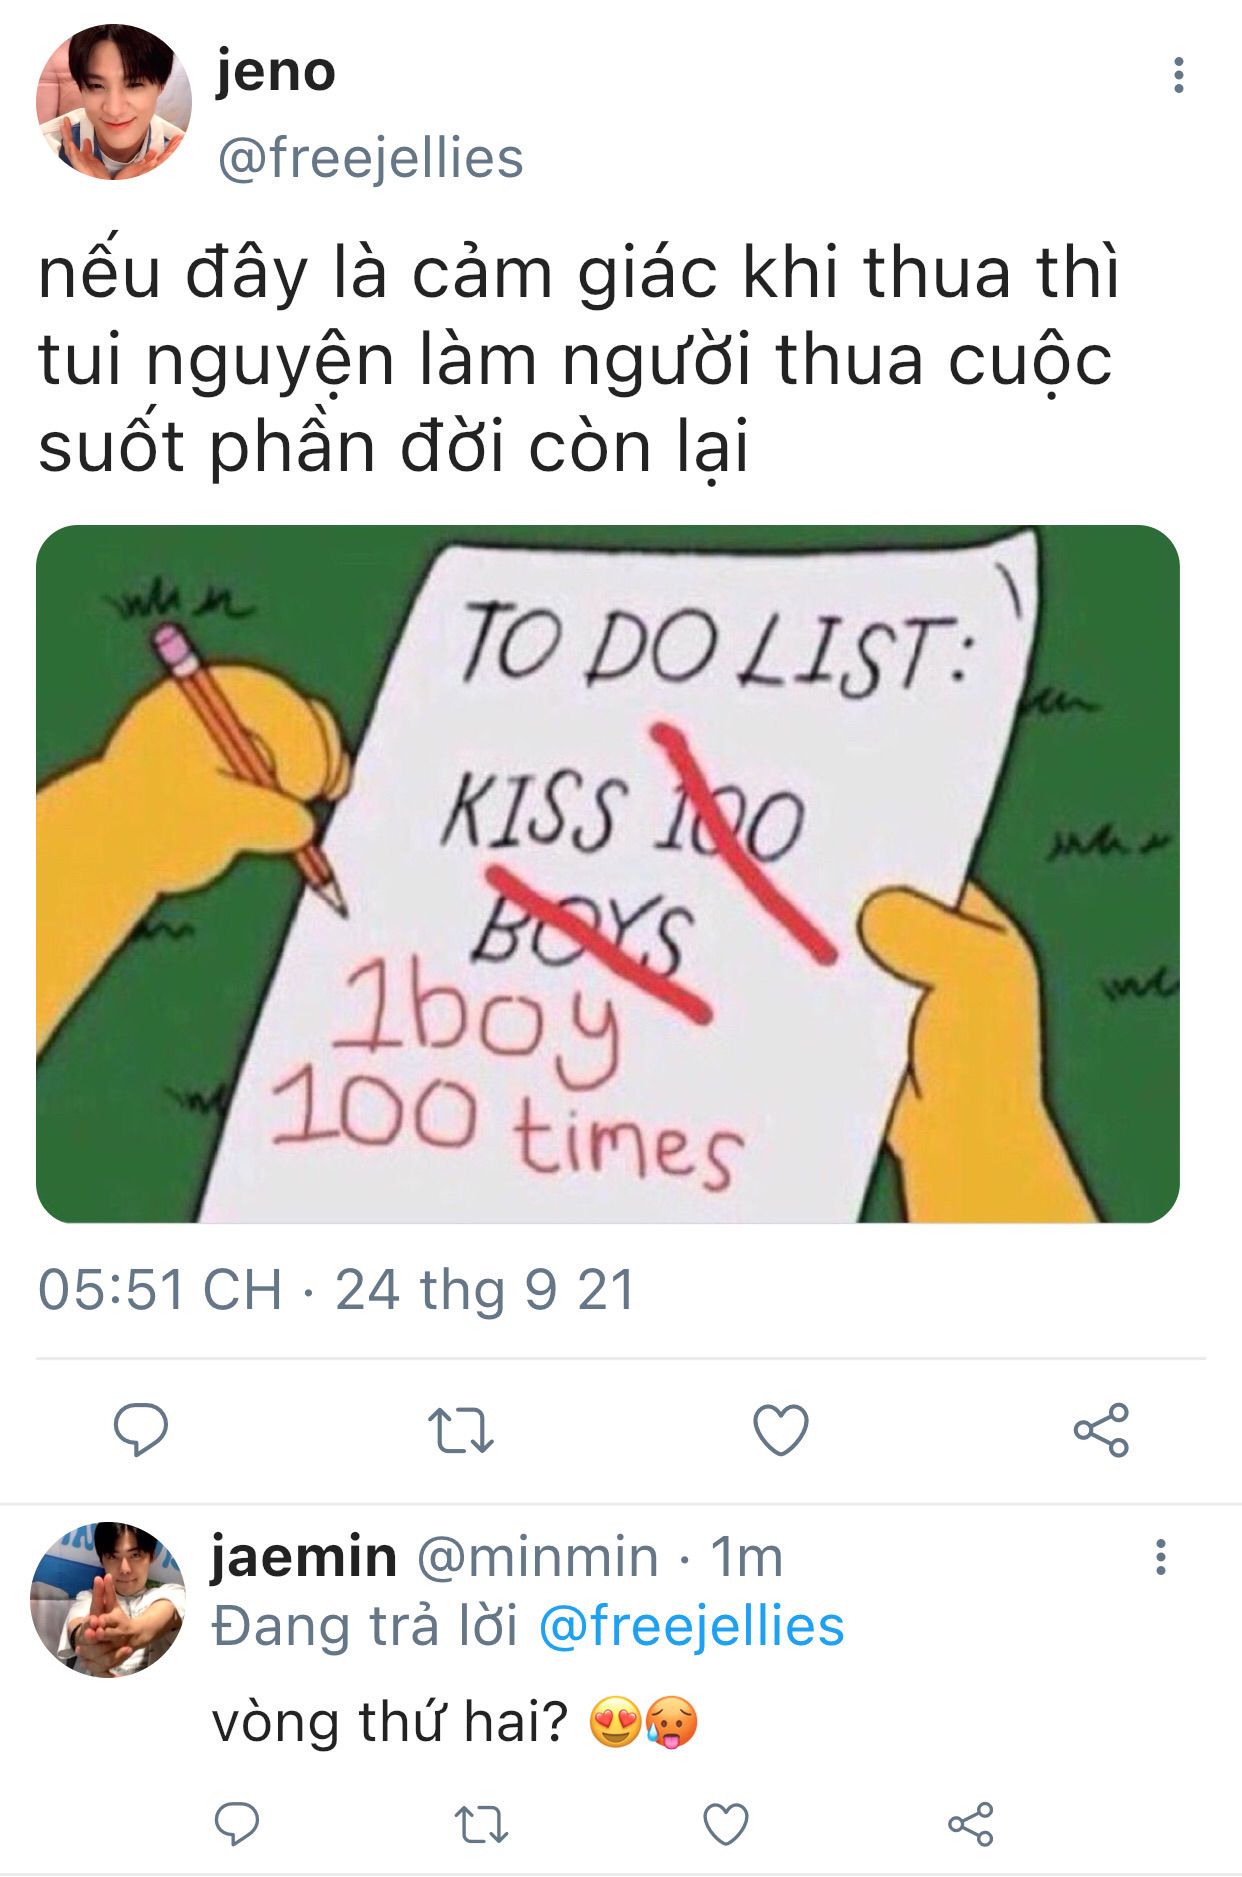1242x1877 pixels.
Task: Open jaemin's profile picture
Action: pyautogui.click(x=108, y=1599)
